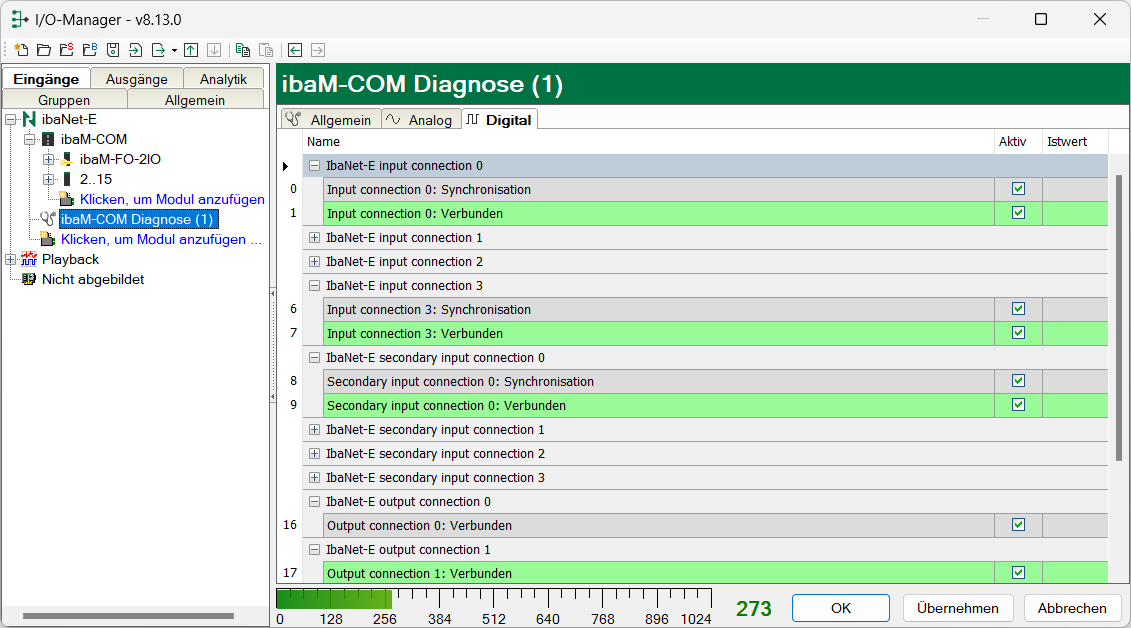The height and width of the screenshot is (628, 1131).
Task: Click the add-module icon under ibaM-COM
Action: (66, 199)
